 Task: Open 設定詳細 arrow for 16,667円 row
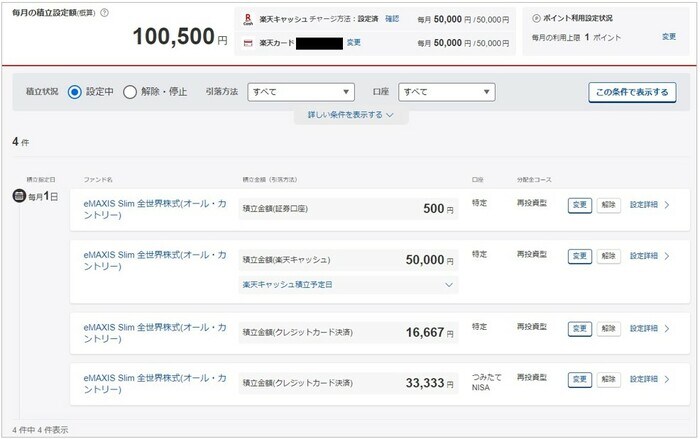pos(667,329)
